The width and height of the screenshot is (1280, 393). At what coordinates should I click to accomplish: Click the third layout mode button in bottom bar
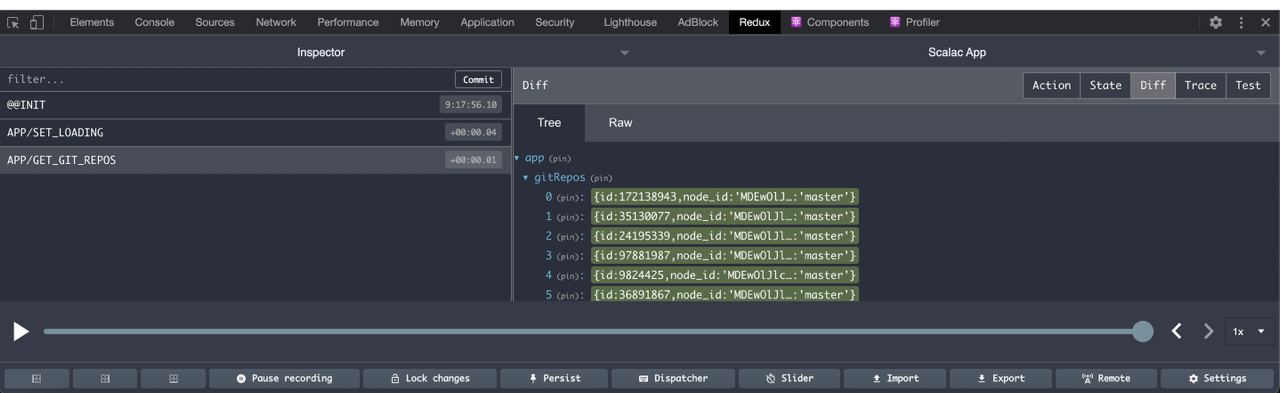[x=173, y=378]
